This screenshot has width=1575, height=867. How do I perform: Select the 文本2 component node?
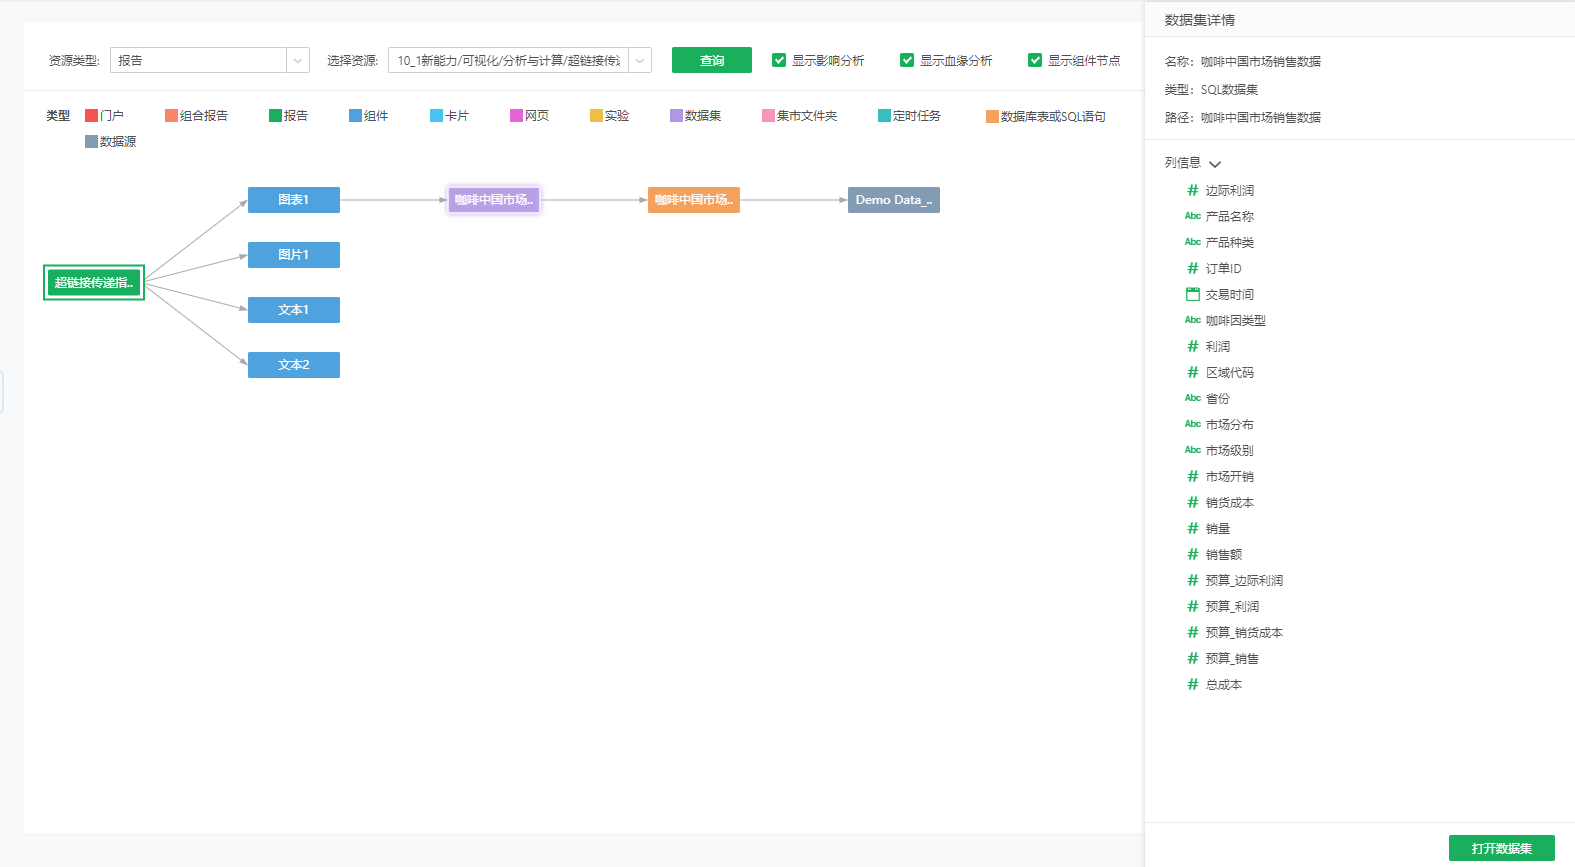point(294,365)
